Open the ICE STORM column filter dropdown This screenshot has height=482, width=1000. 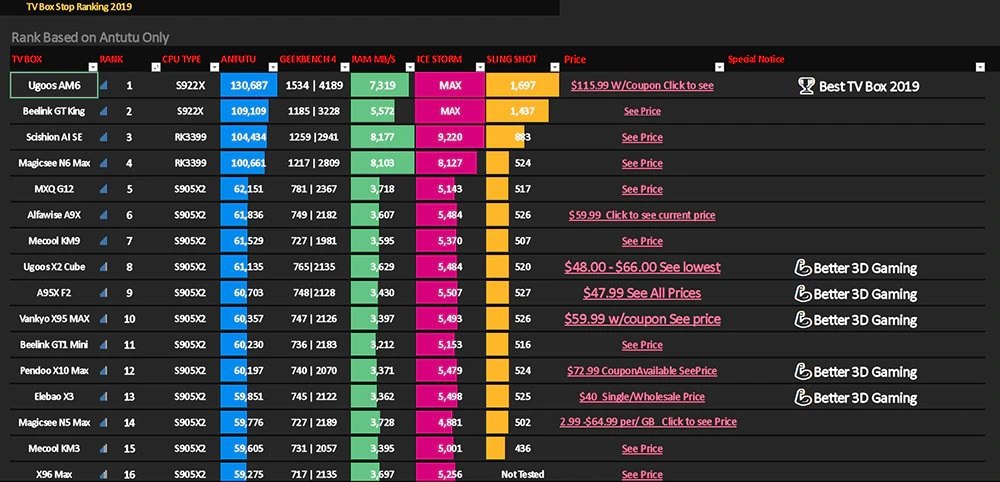[480, 67]
